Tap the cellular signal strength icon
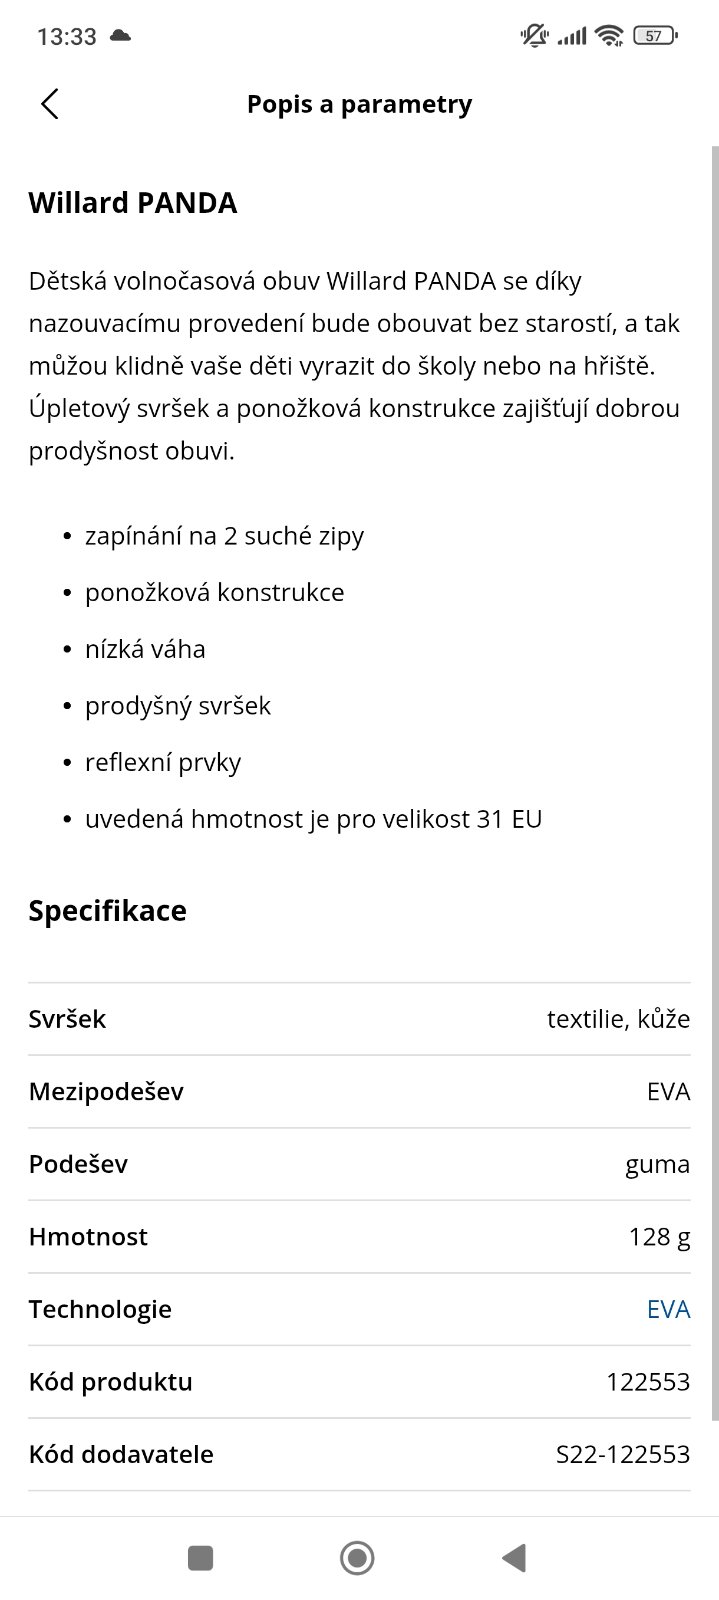 point(571,36)
